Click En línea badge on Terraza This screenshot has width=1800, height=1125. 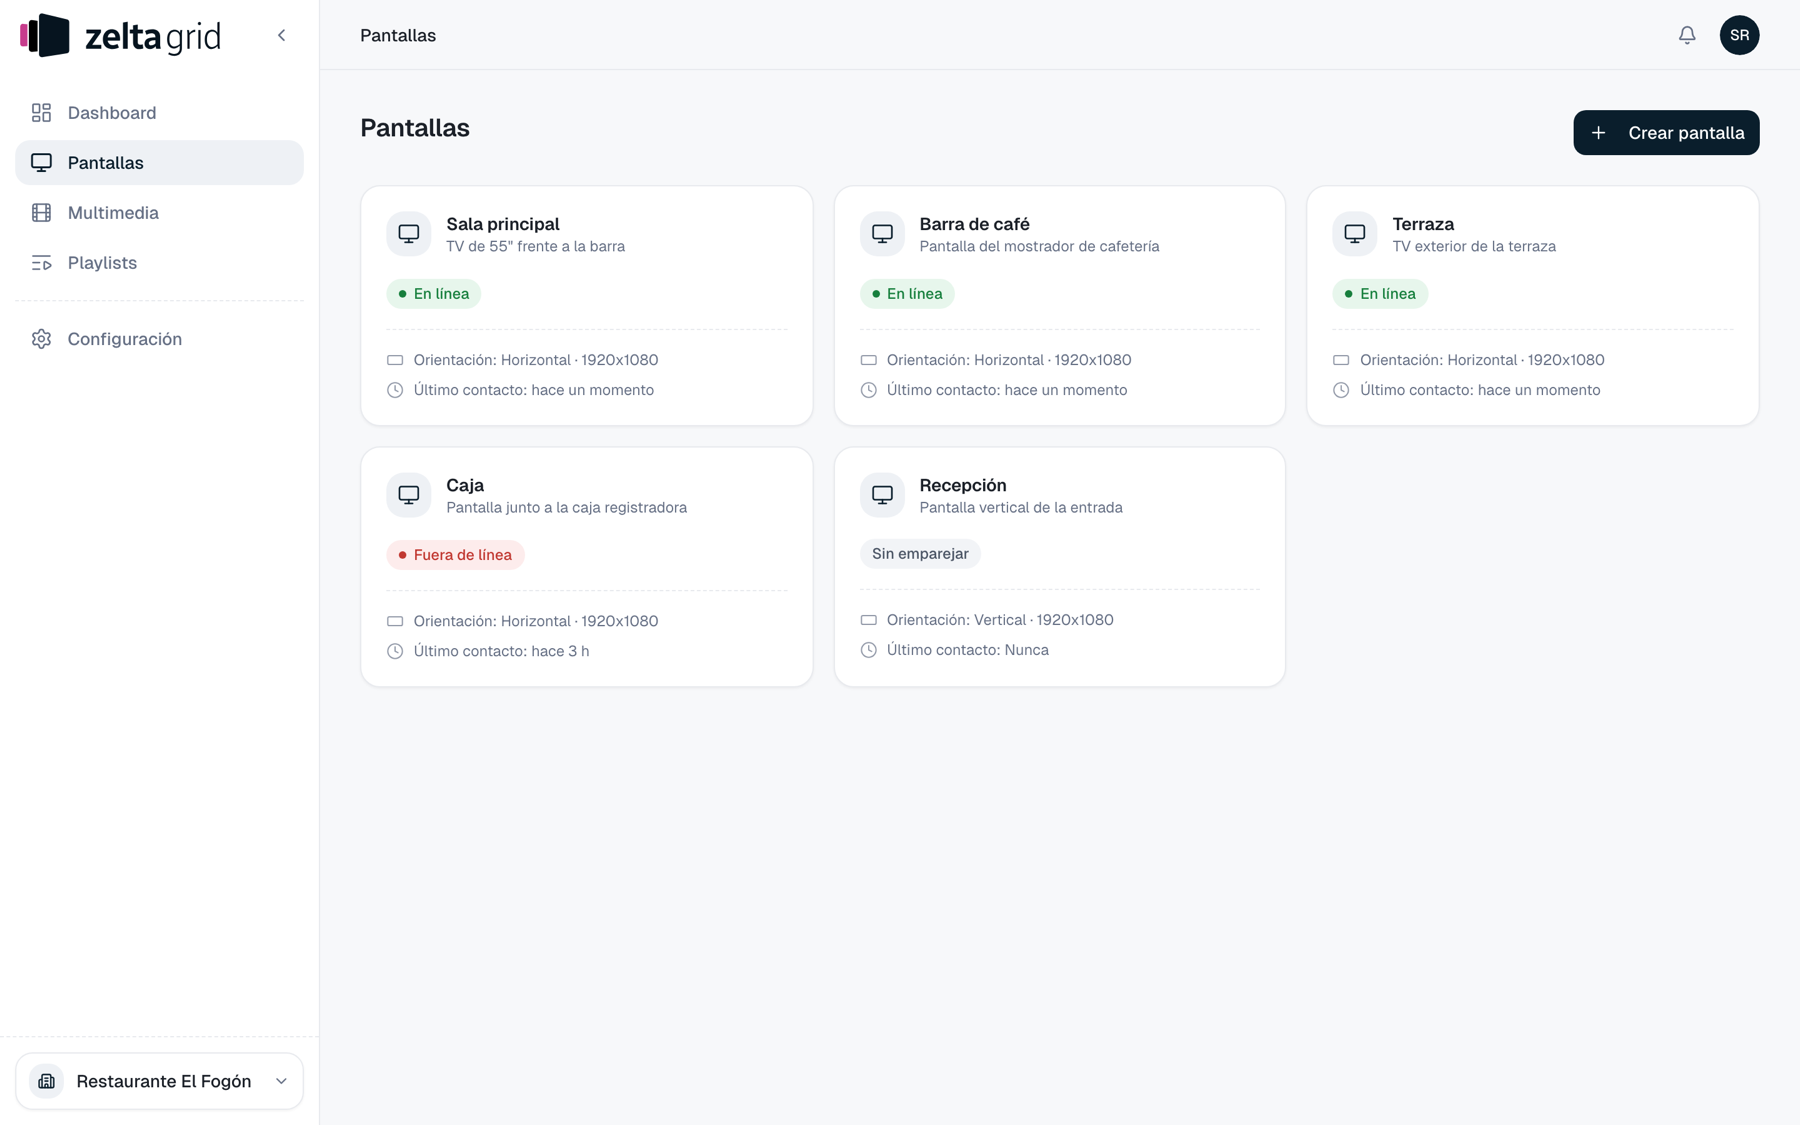[x=1380, y=294]
